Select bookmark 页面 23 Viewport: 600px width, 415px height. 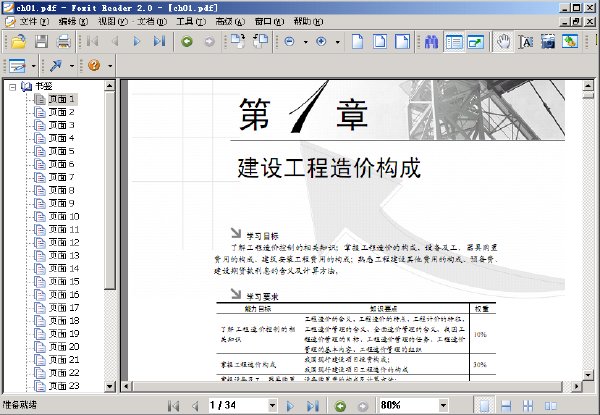coord(64,386)
